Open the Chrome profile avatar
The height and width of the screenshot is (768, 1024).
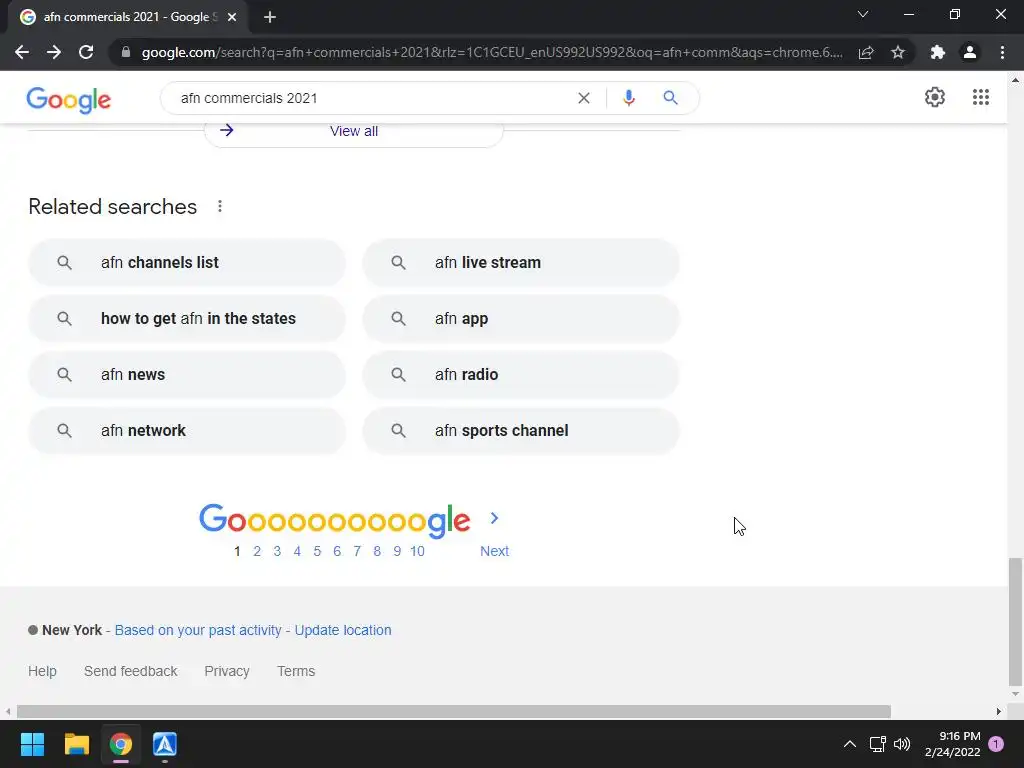pos(970,52)
